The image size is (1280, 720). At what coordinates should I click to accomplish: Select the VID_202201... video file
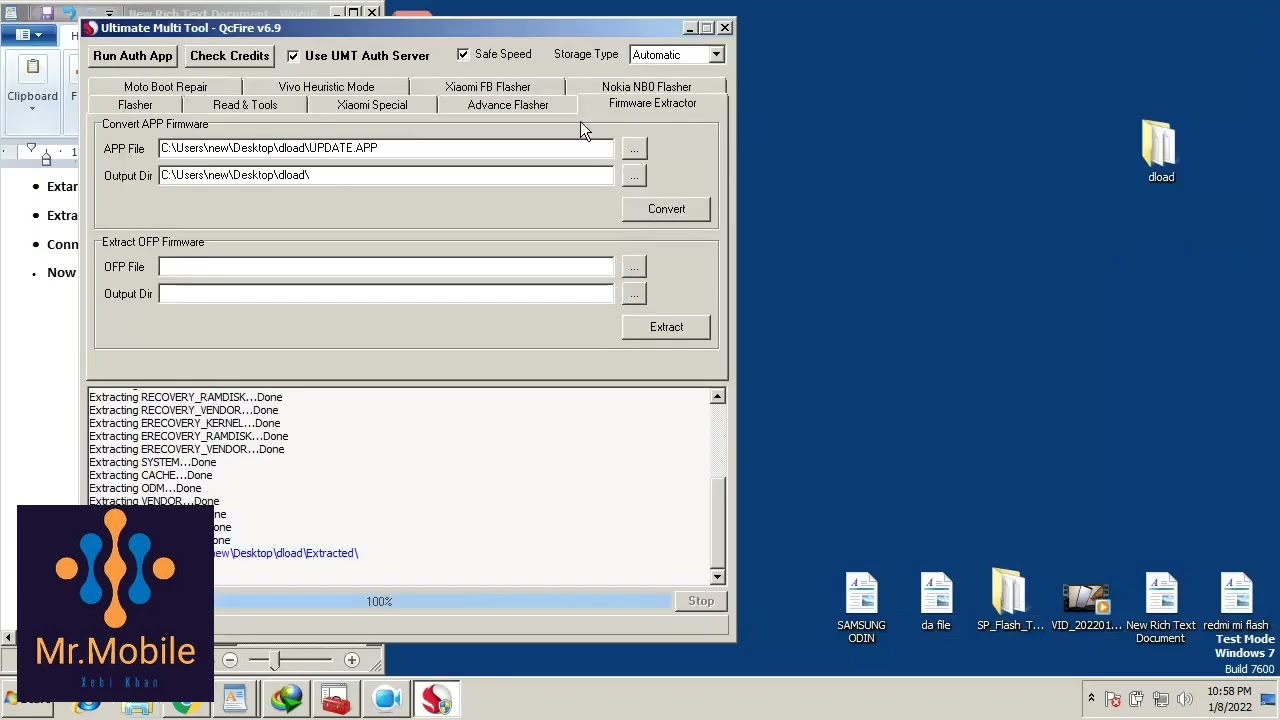tap(1086, 604)
